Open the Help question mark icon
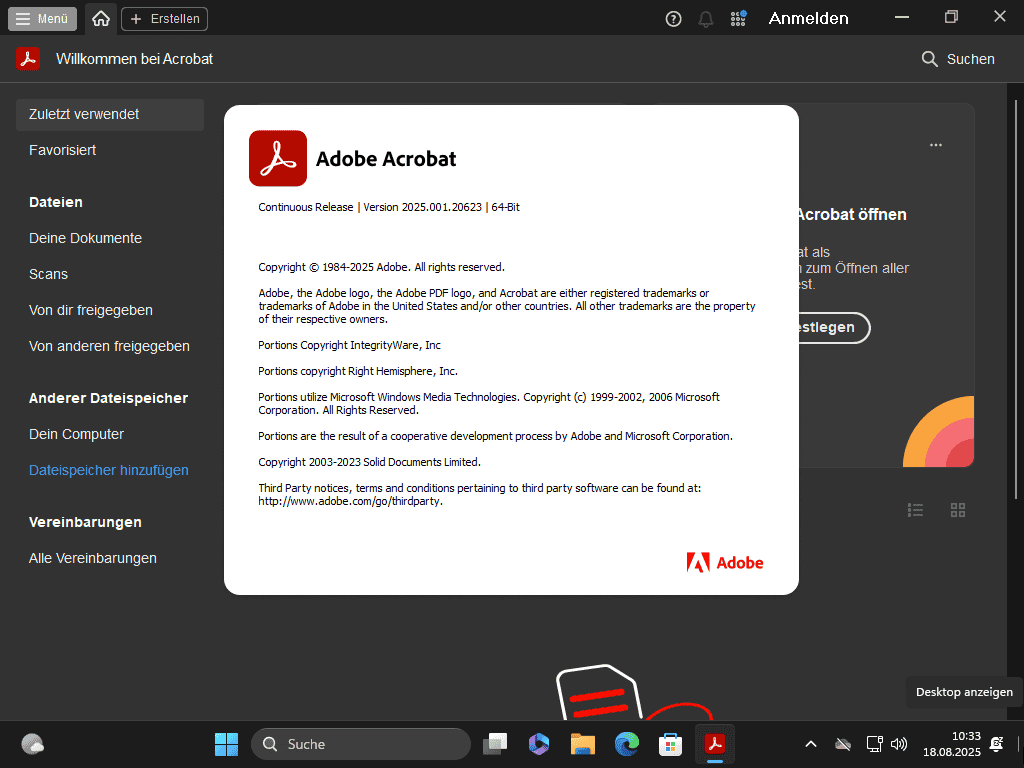This screenshot has height=768, width=1024. [x=674, y=18]
